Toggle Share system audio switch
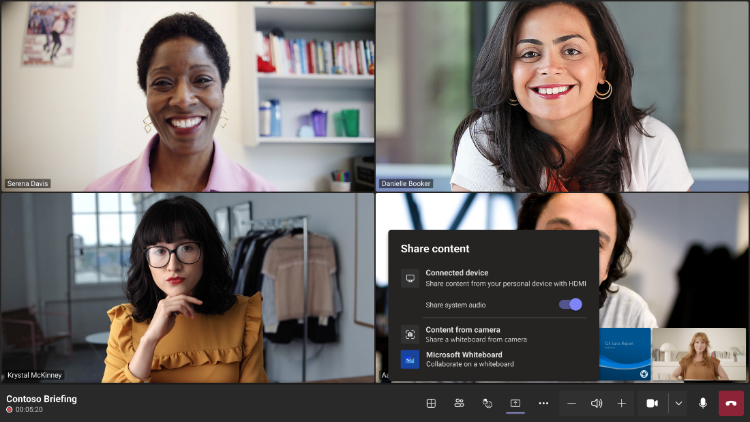Viewport: 750px width, 422px height. [x=571, y=304]
